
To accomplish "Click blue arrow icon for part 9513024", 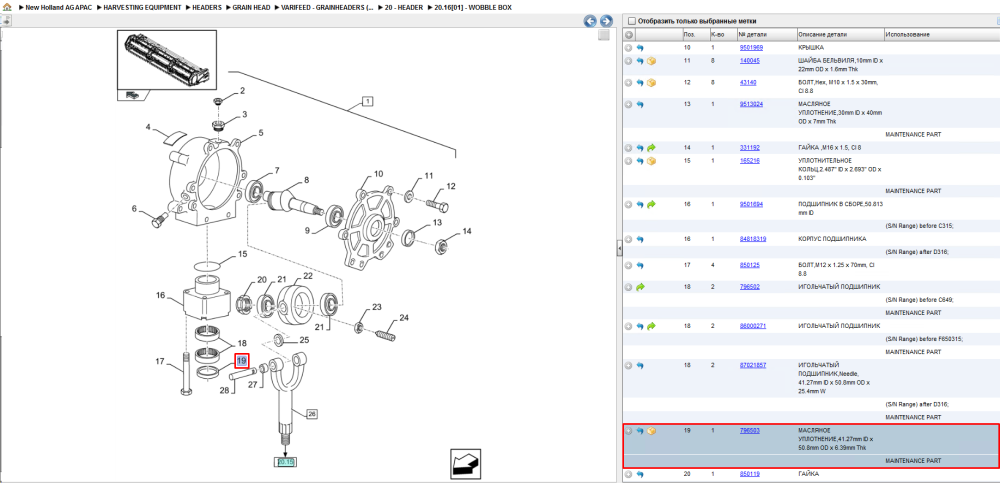I will 640,105.
